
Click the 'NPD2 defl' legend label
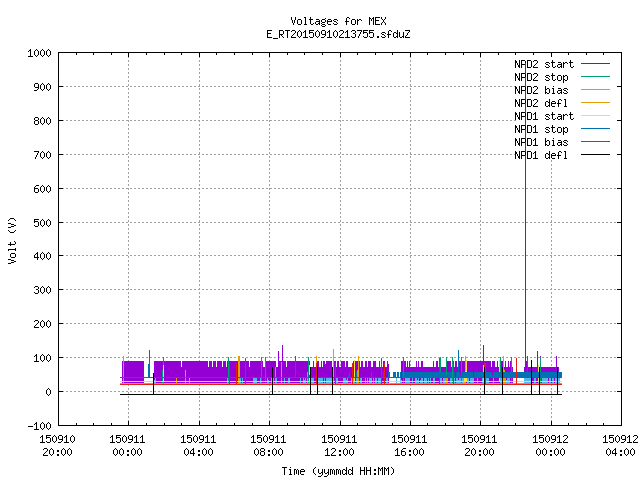(541, 103)
